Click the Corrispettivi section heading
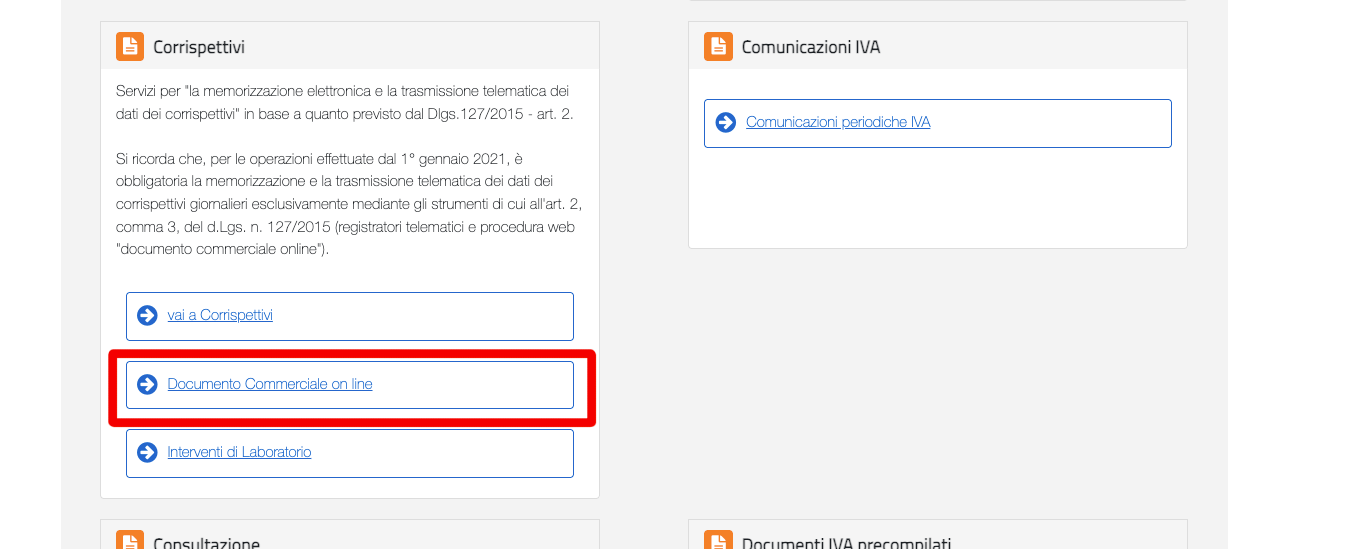 pyautogui.click(x=199, y=47)
